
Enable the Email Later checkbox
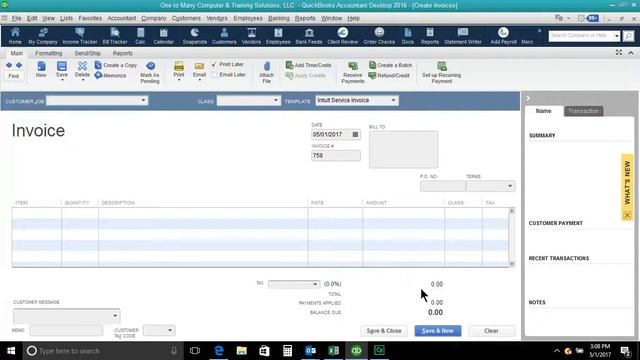pyautogui.click(x=214, y=75)
